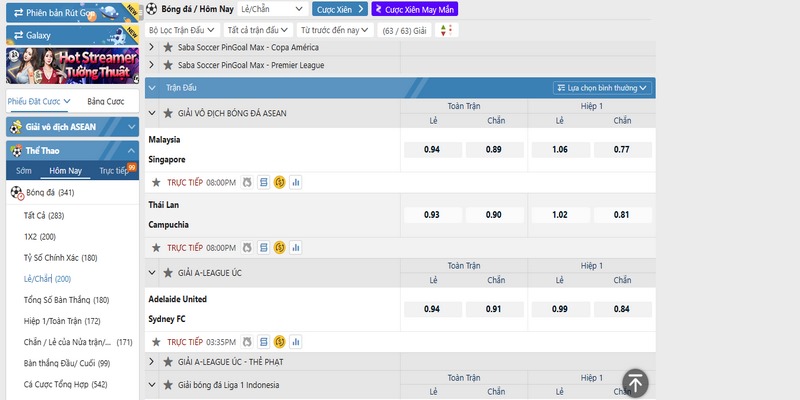Expand the Saba Soccer Premier League section
Image resolution: width=800 pixels, height=400 pixels.
152,64
